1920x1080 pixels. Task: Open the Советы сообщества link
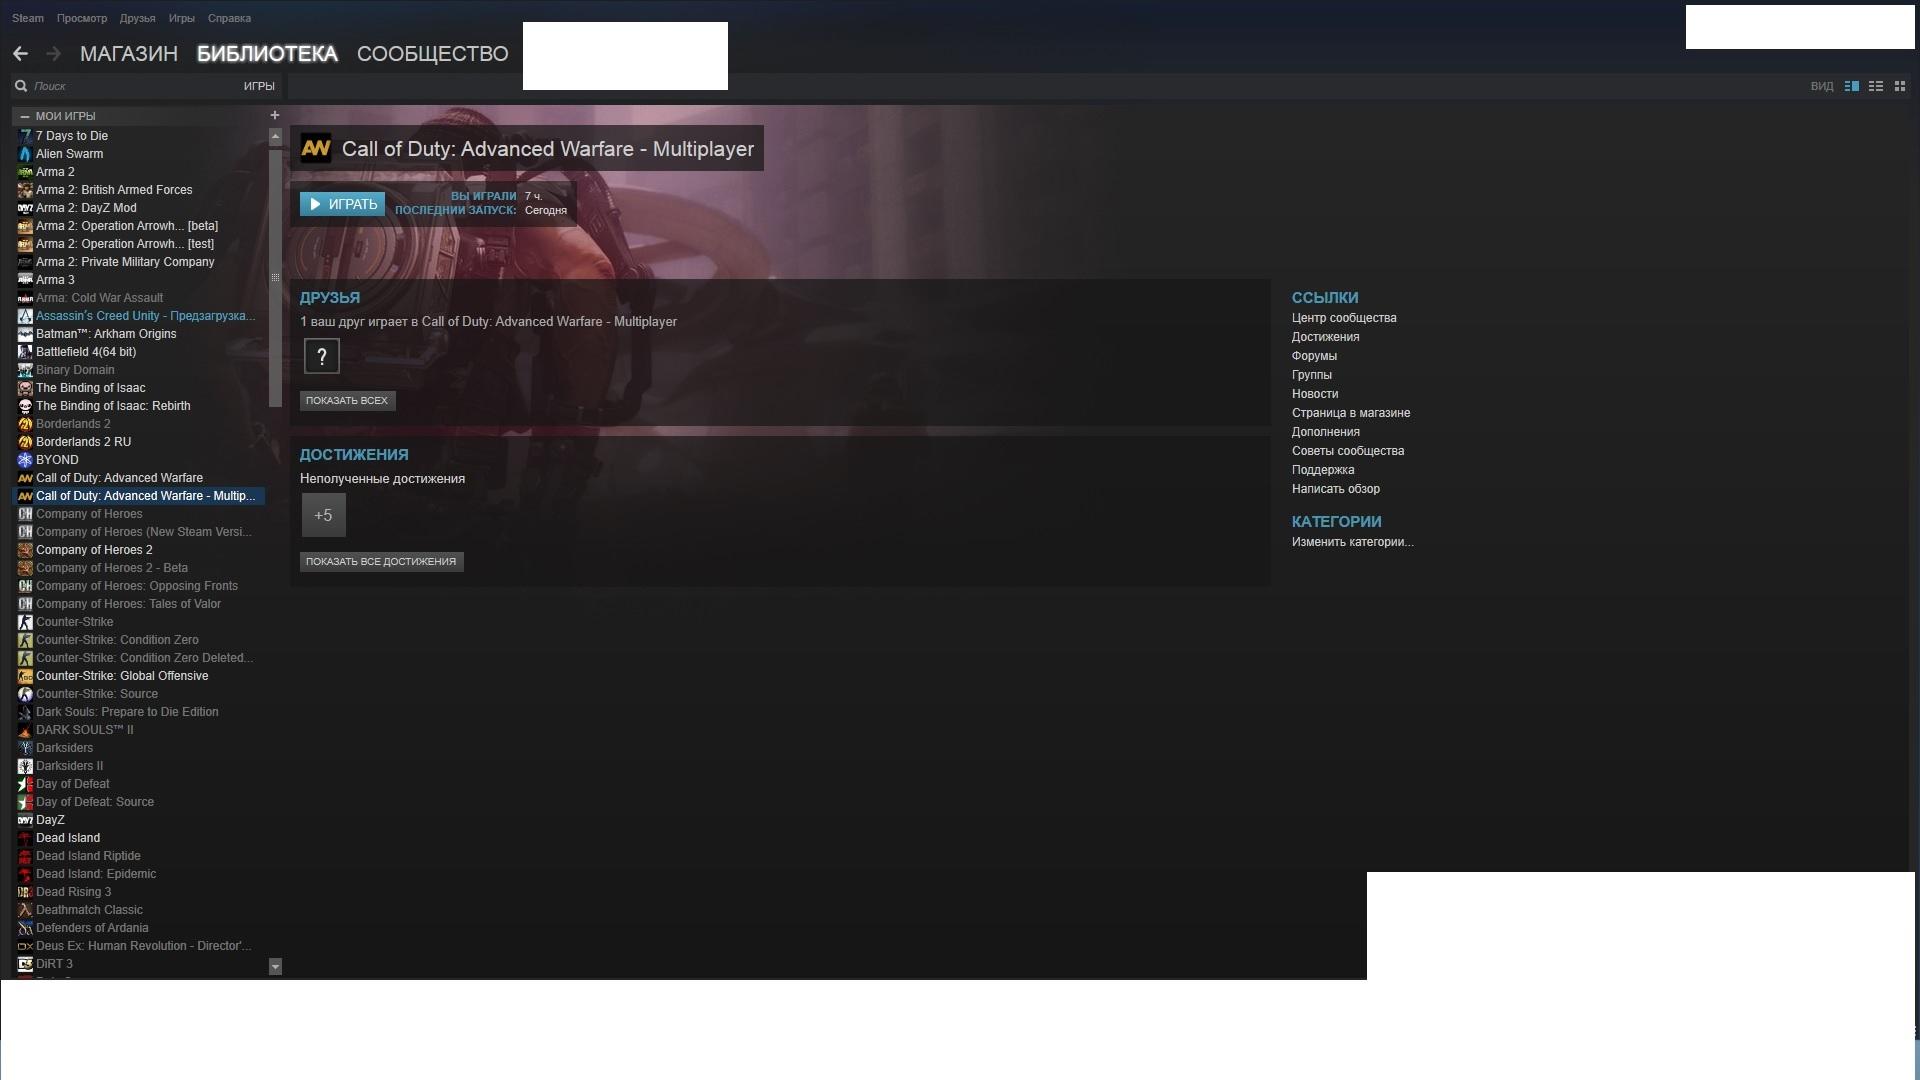click(x=1347, y=451)
